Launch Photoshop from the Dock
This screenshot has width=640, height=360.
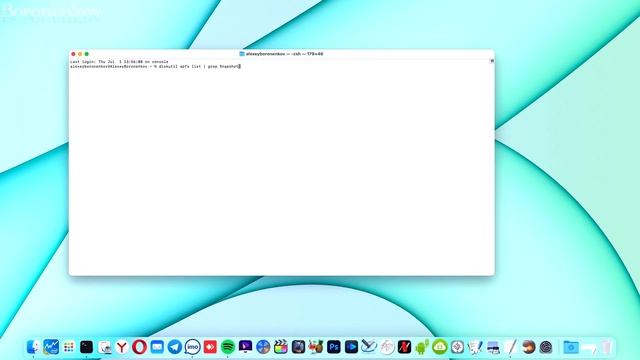(334, 347)
